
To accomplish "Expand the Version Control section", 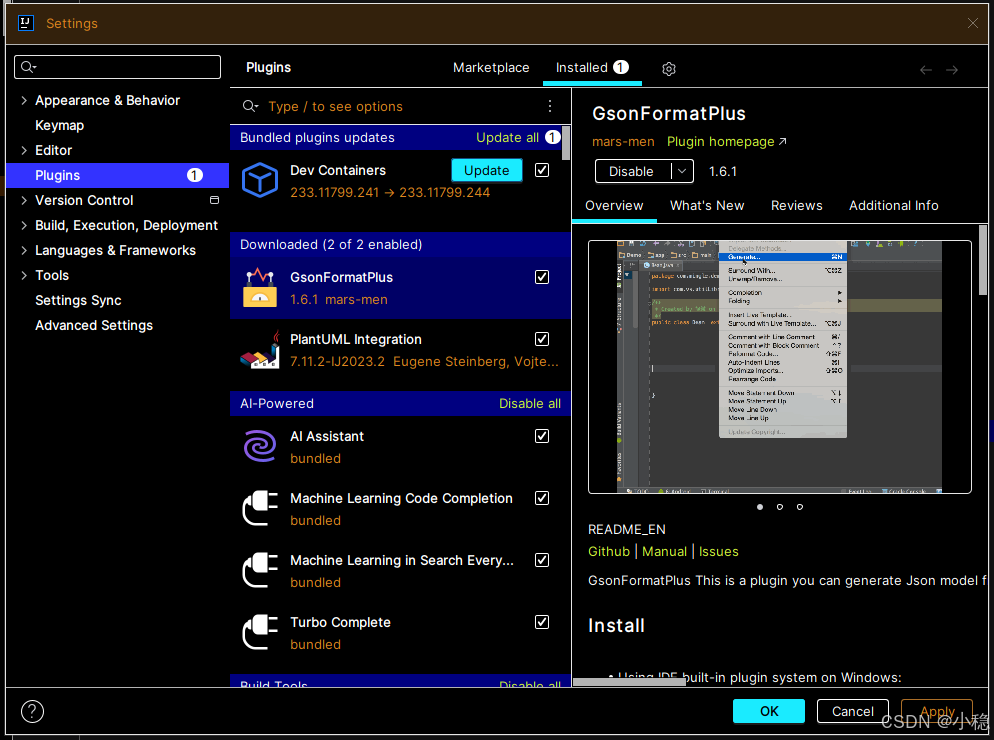I will pos(24,200).
